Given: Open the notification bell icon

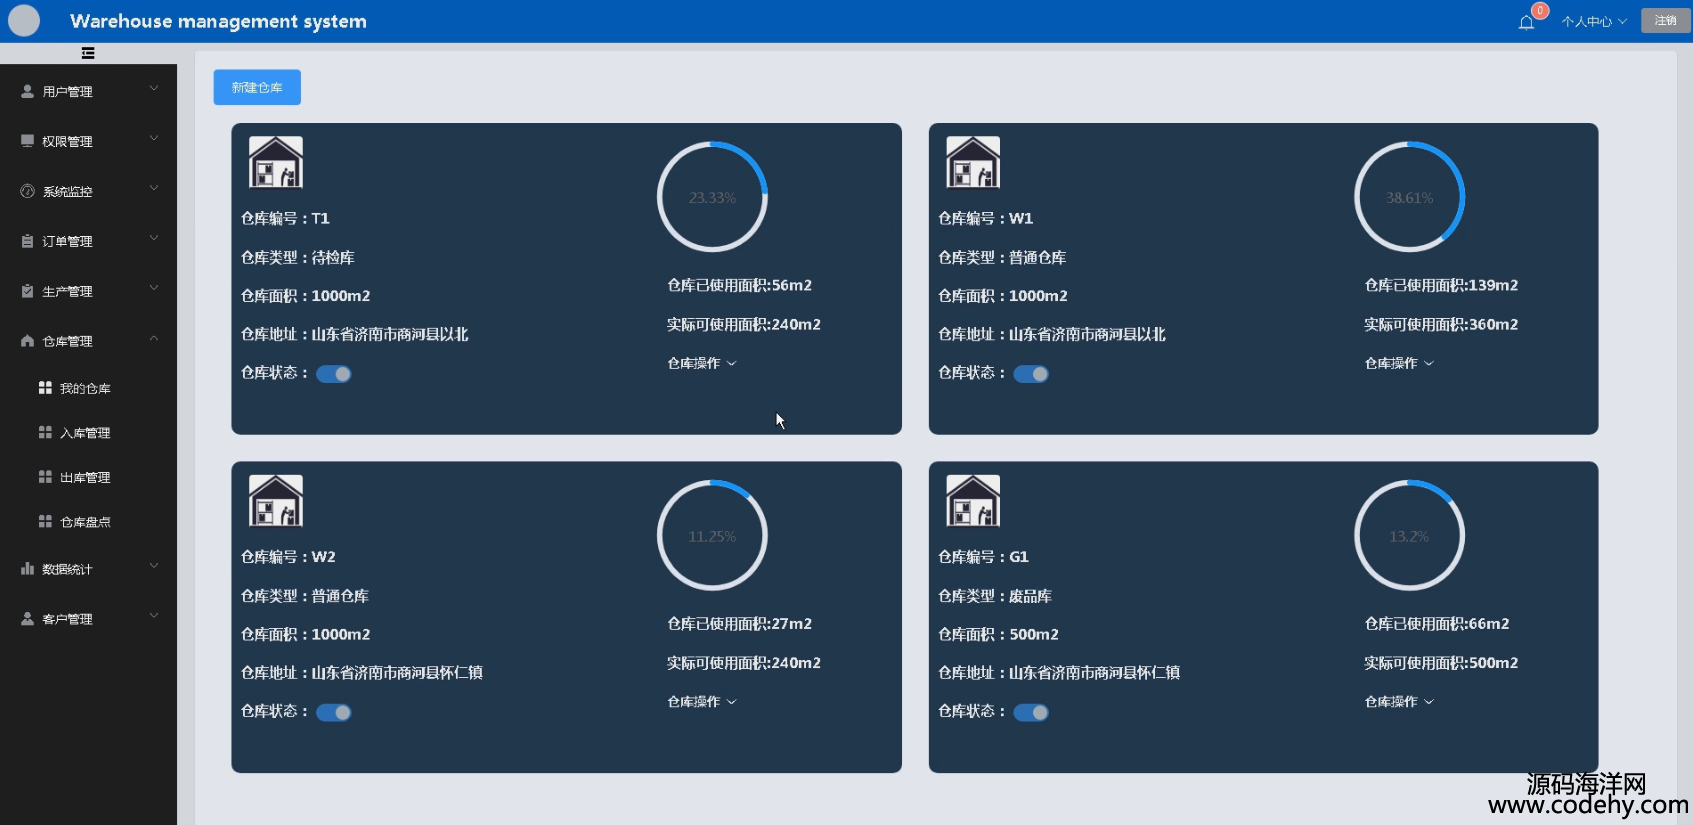Looking at the screenshot, I should [1526, 22].
